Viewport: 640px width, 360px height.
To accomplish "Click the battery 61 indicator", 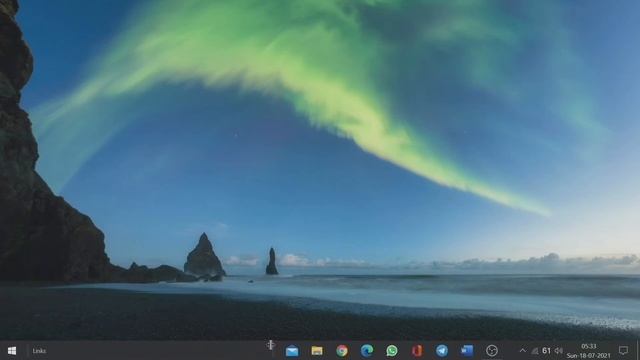I will [x=547, y=351].
